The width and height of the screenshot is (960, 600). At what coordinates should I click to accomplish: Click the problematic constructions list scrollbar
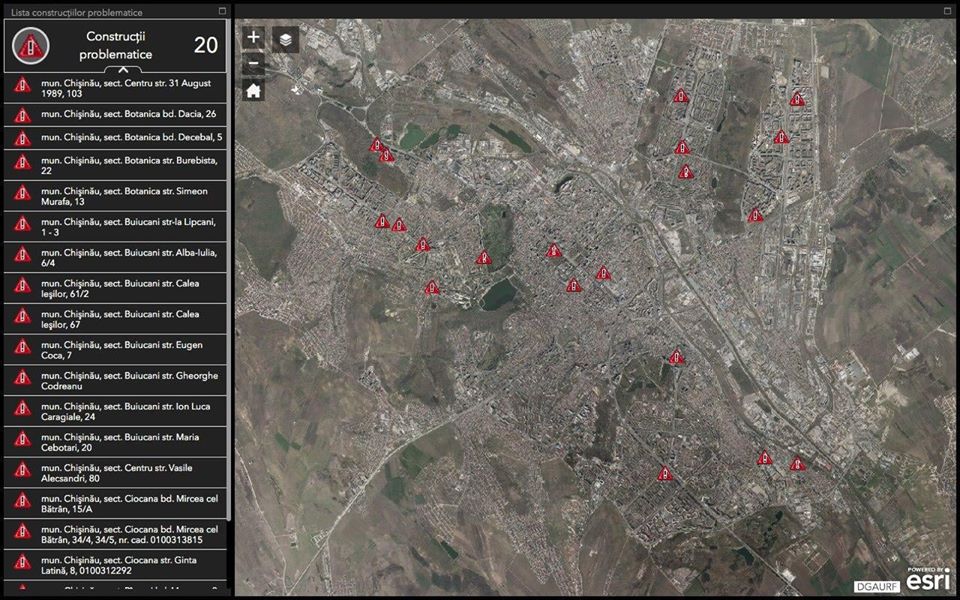[230, 300]
